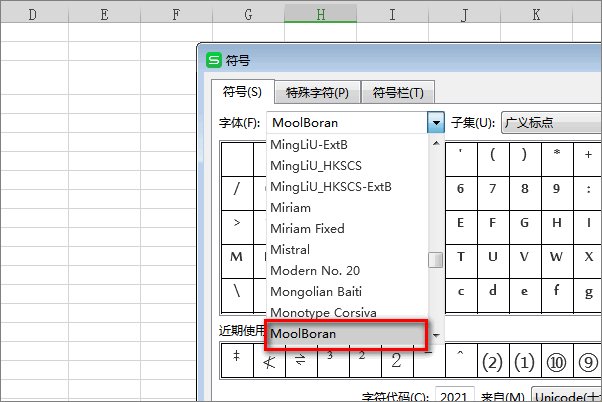Click font list scrollbar up arrow
Viewport: 602px width, 402px height.
[436, 143]
